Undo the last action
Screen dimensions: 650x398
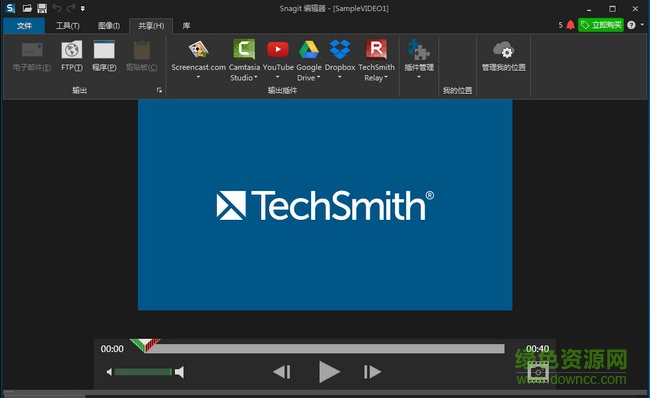pyautogui.click(x=57, y=8)
